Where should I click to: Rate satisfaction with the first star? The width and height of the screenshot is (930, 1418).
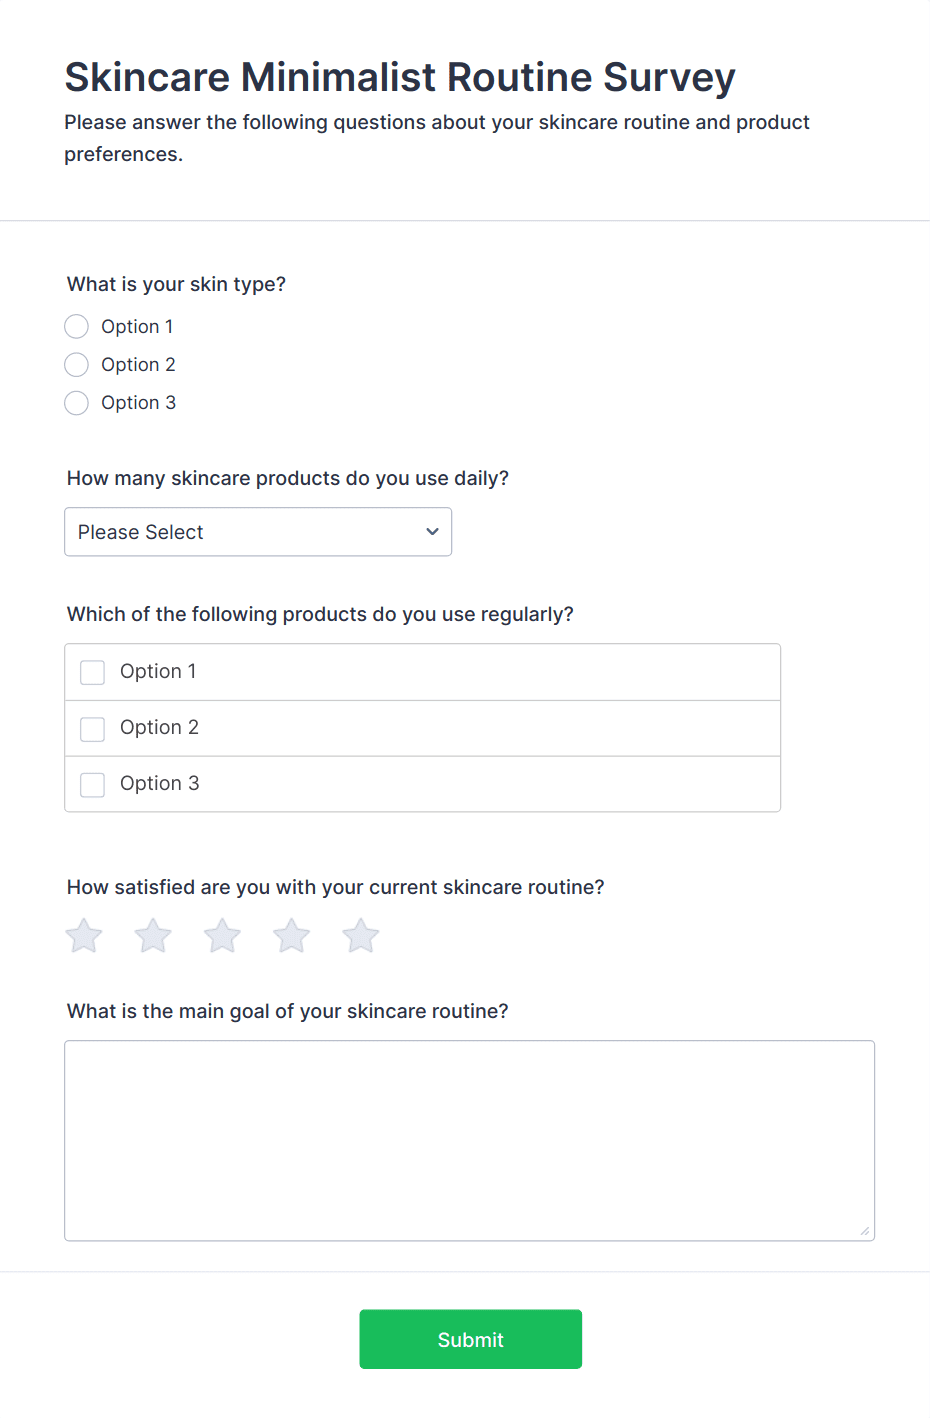coord(84,936)
